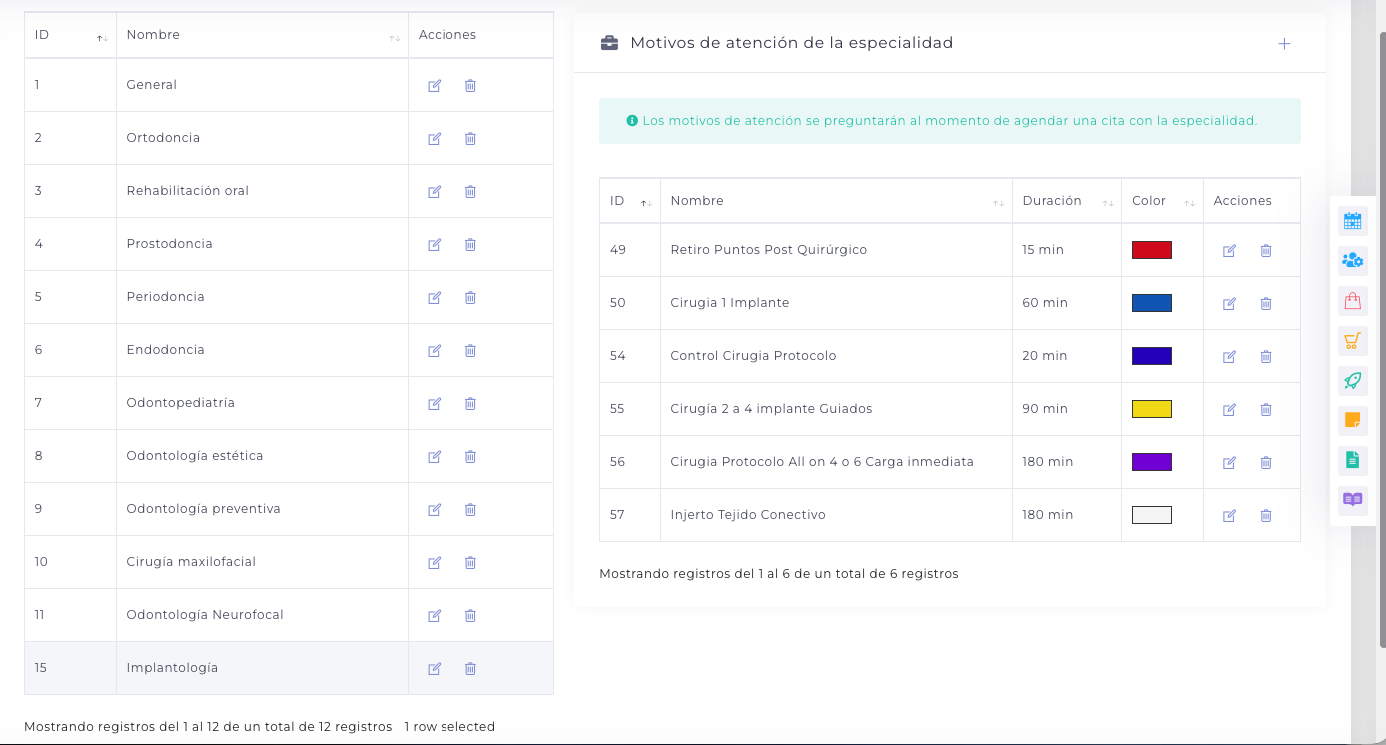Edit the Prostodoncia specialty
Viewport: 1386px width, 745px height.
coord(435,245)
